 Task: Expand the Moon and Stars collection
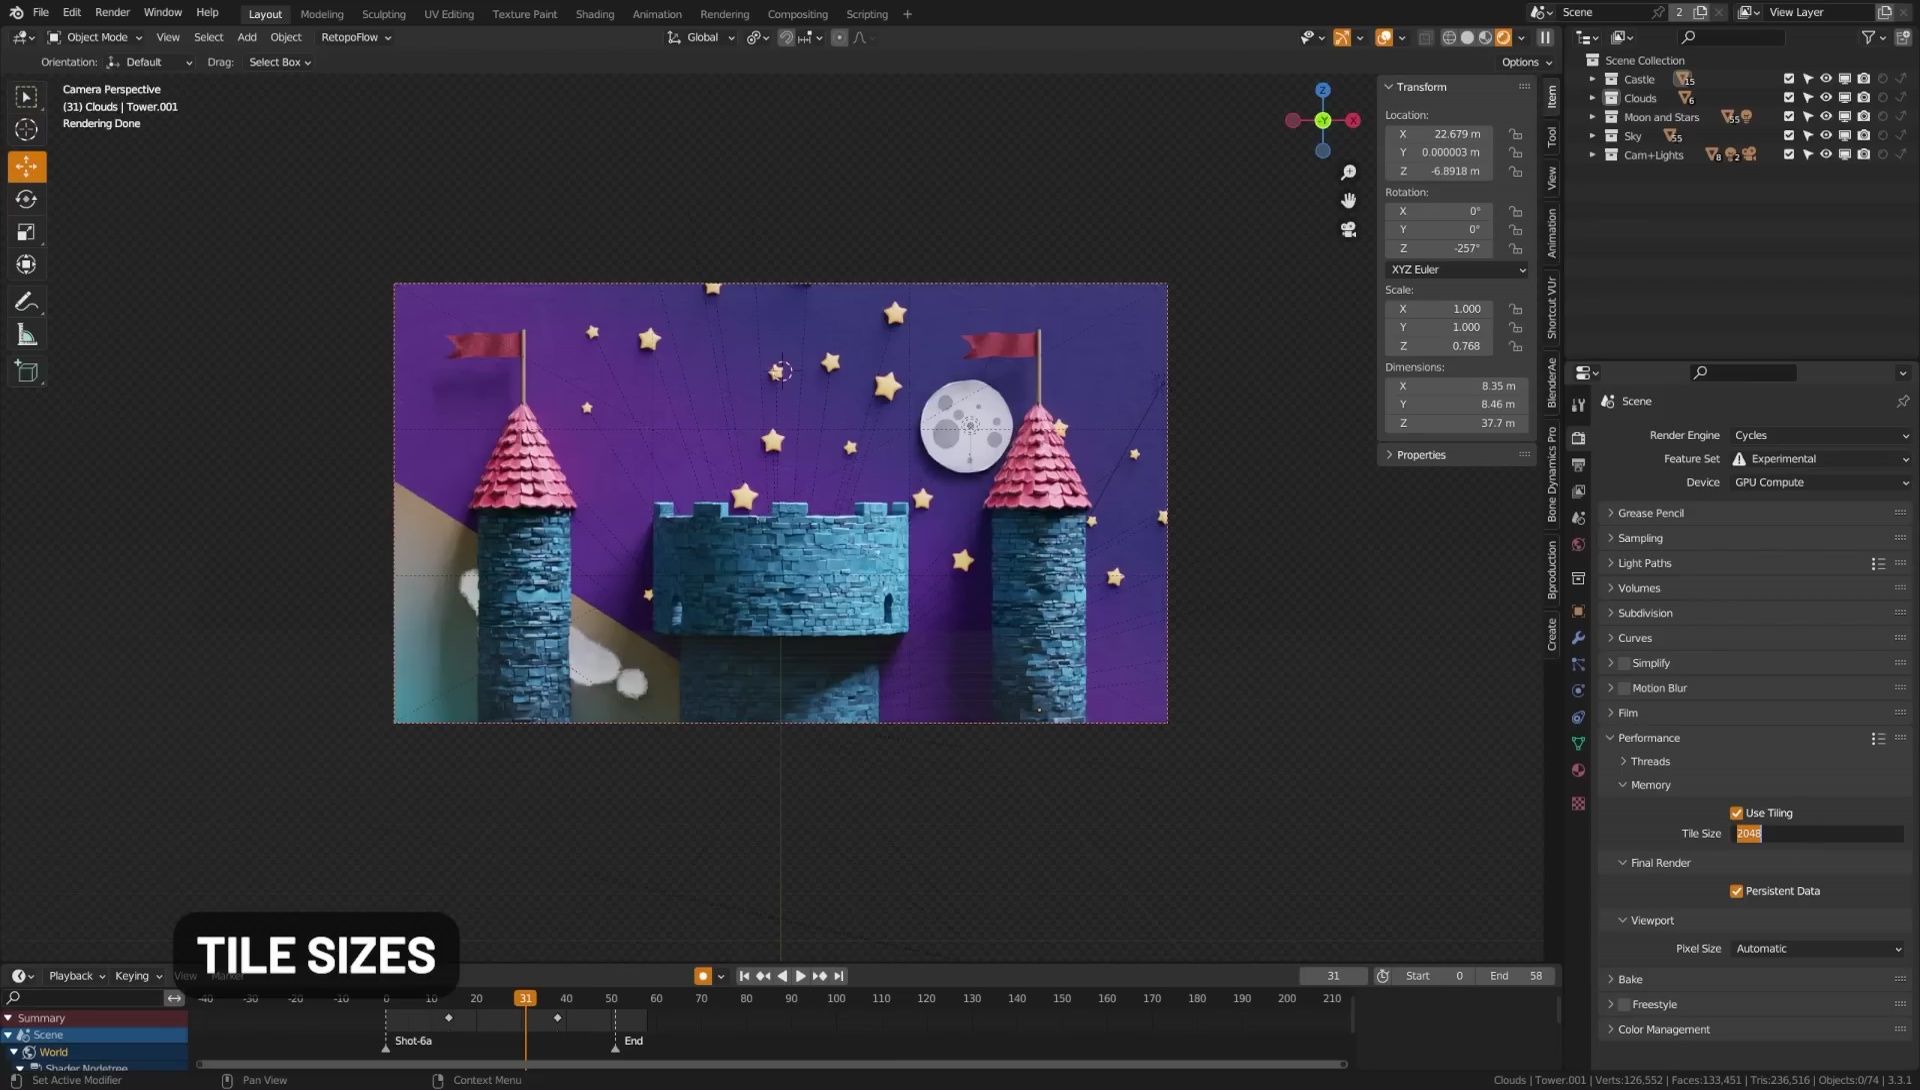pos(1593,117)
